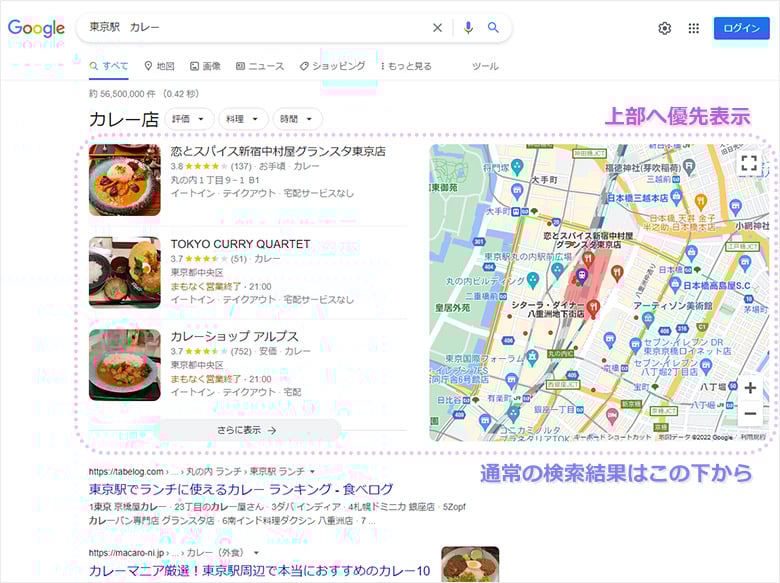Screen dimensions: 780x583
Task: Click the Google logo
Action: click(36, 28)
